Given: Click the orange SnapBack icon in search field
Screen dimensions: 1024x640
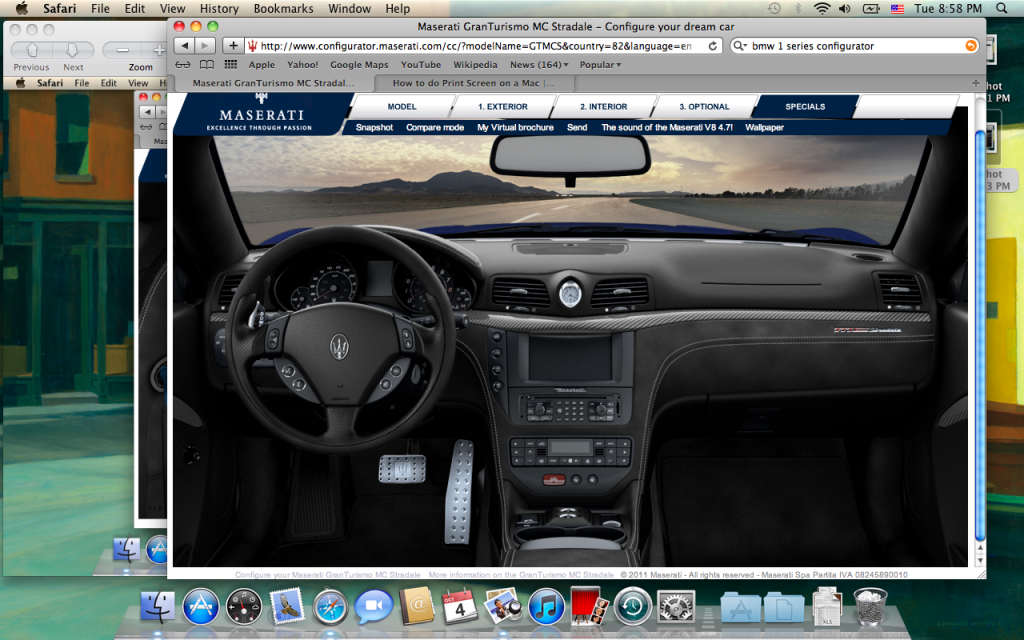Looking at the screenshot, I should click(x=971, y=46).
